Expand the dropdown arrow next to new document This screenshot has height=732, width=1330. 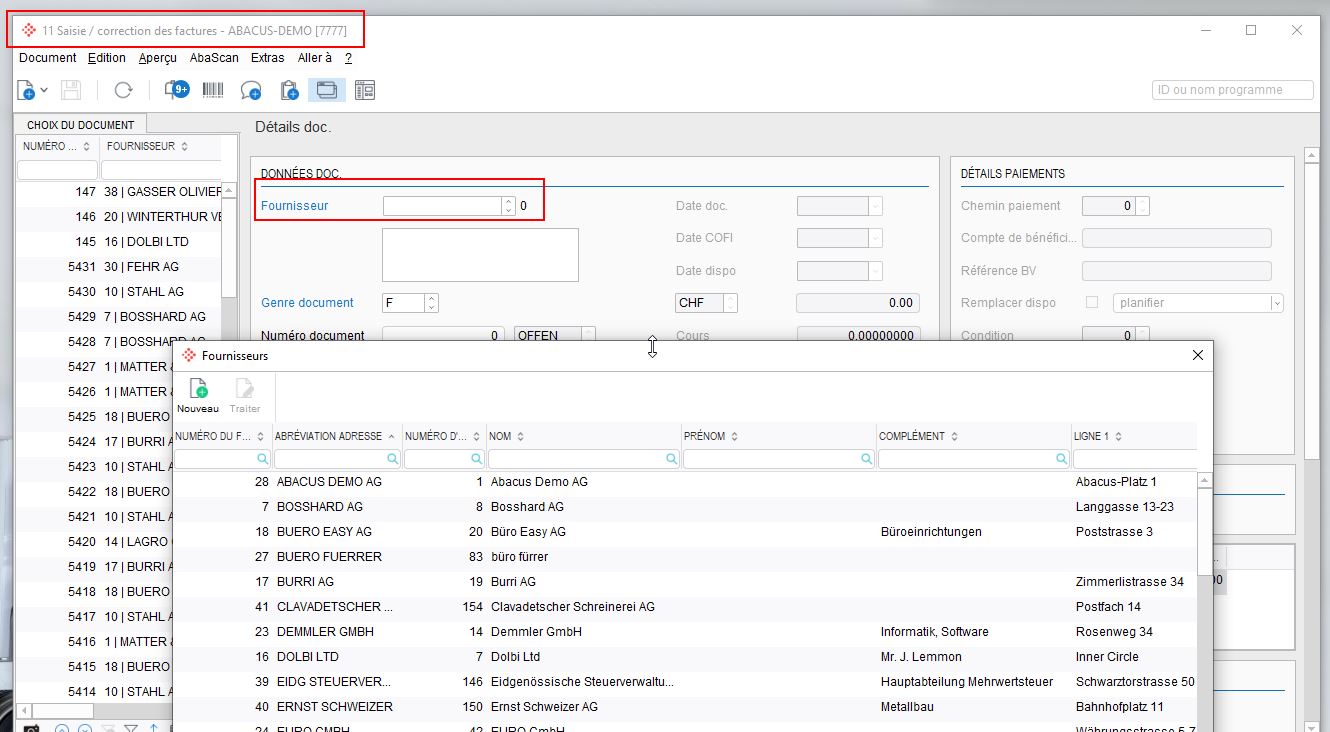[45, 91]
